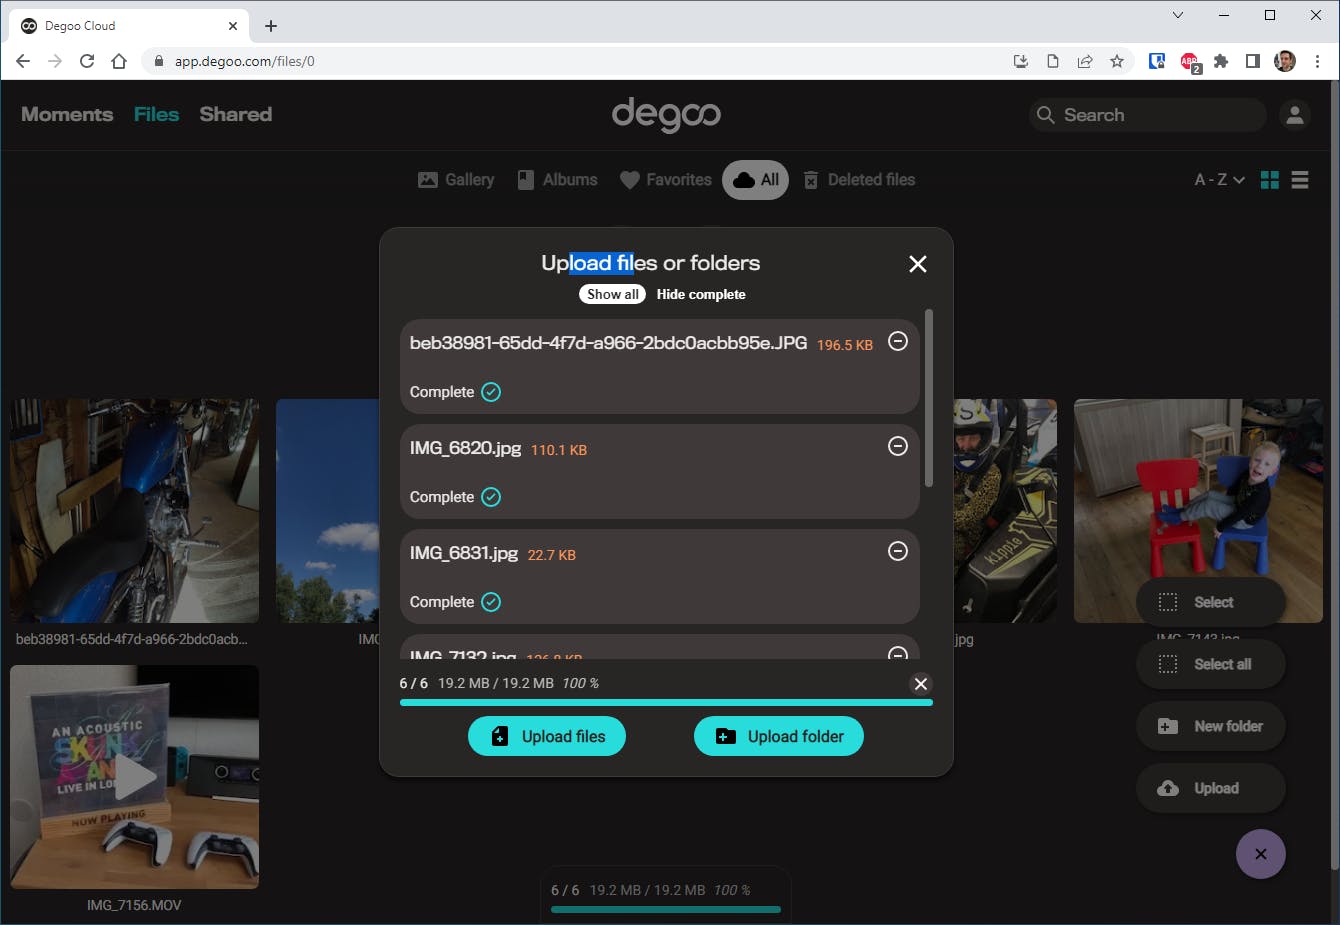Click the upload dialog scrollbar

click(x=929, y=398)
